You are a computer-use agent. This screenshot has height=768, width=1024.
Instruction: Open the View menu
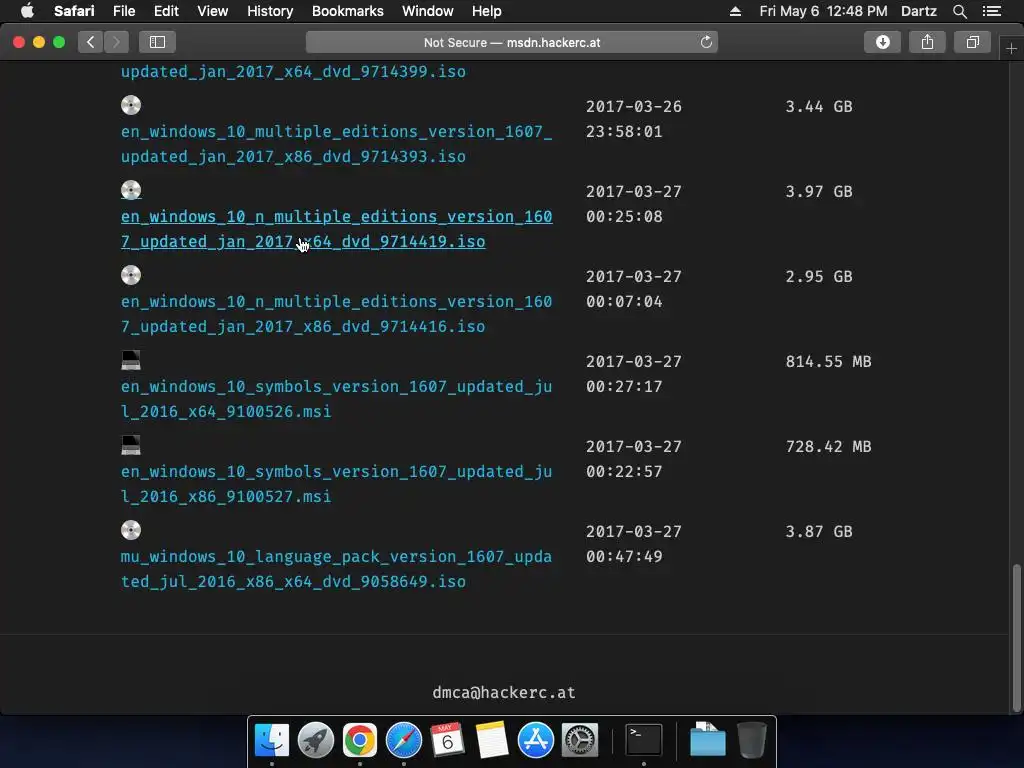coord(212,11)
